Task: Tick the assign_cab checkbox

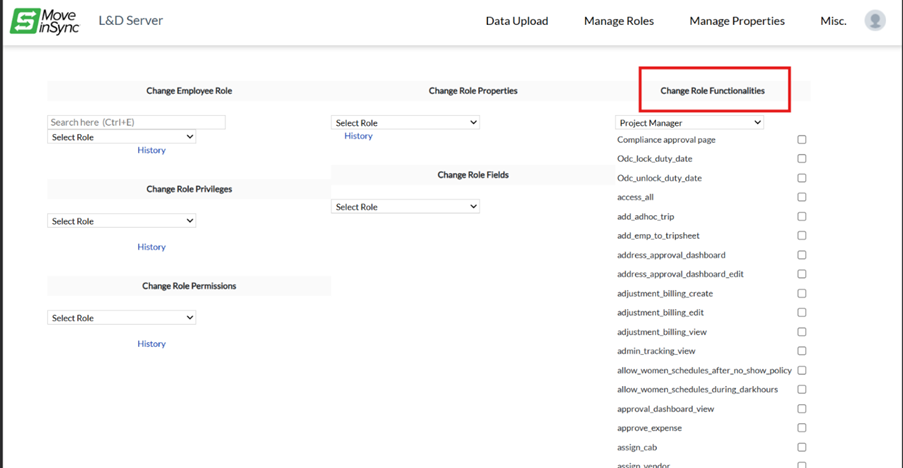Action: (x=802, y=447)
